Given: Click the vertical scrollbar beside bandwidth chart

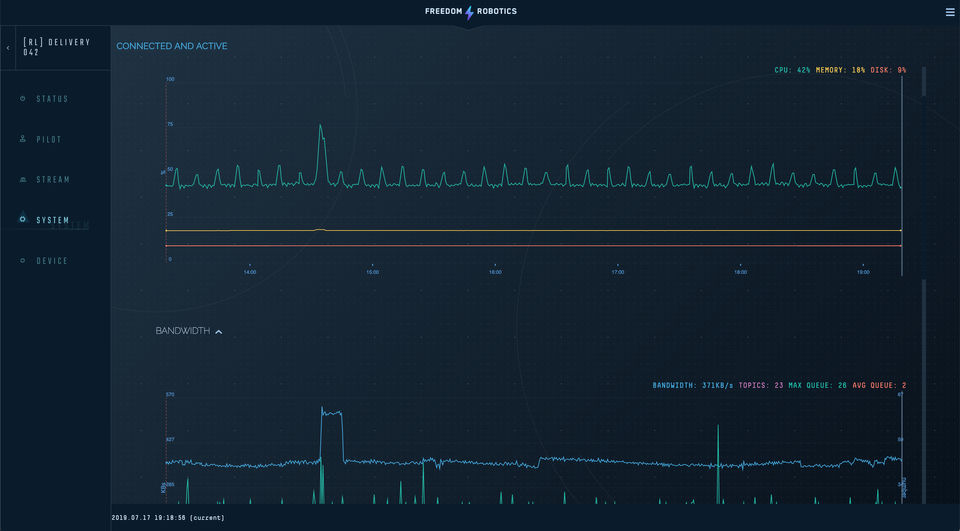Looking at the screenshot, I should pos(924,392).
